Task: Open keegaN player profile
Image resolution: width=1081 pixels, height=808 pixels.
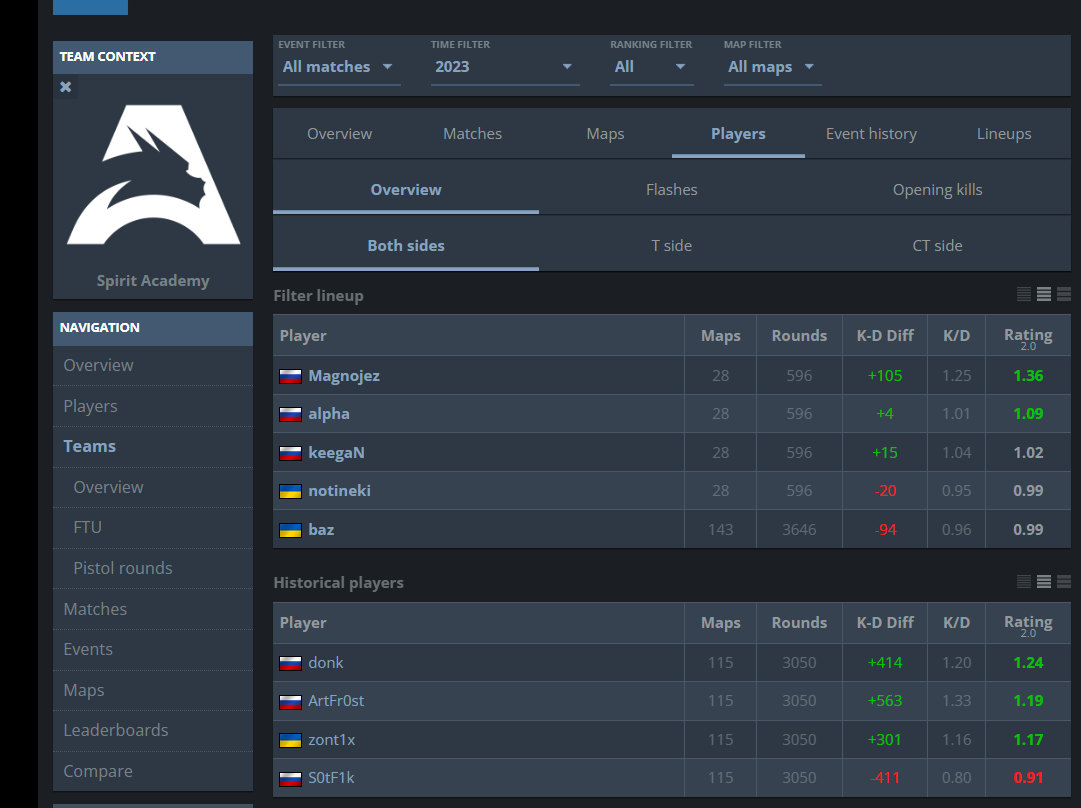Action: (x=336, y=453)
